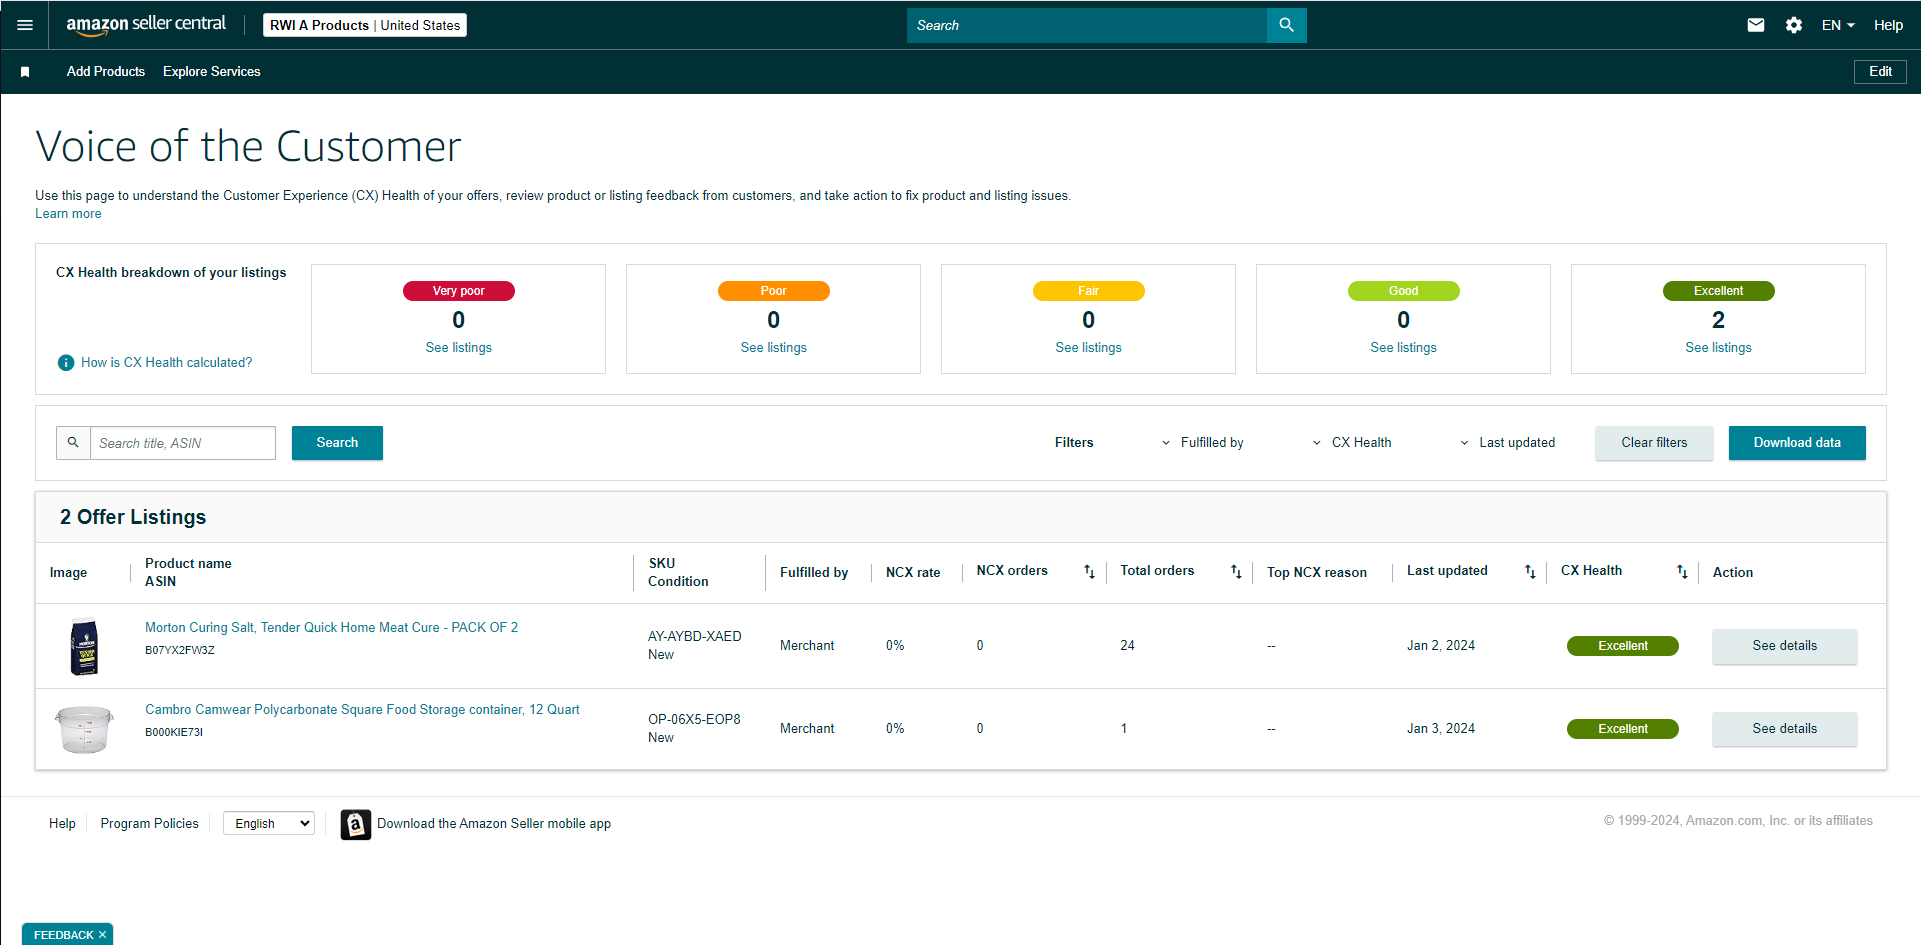Sort by Last updated arrows

click(x=1530, y=572)
